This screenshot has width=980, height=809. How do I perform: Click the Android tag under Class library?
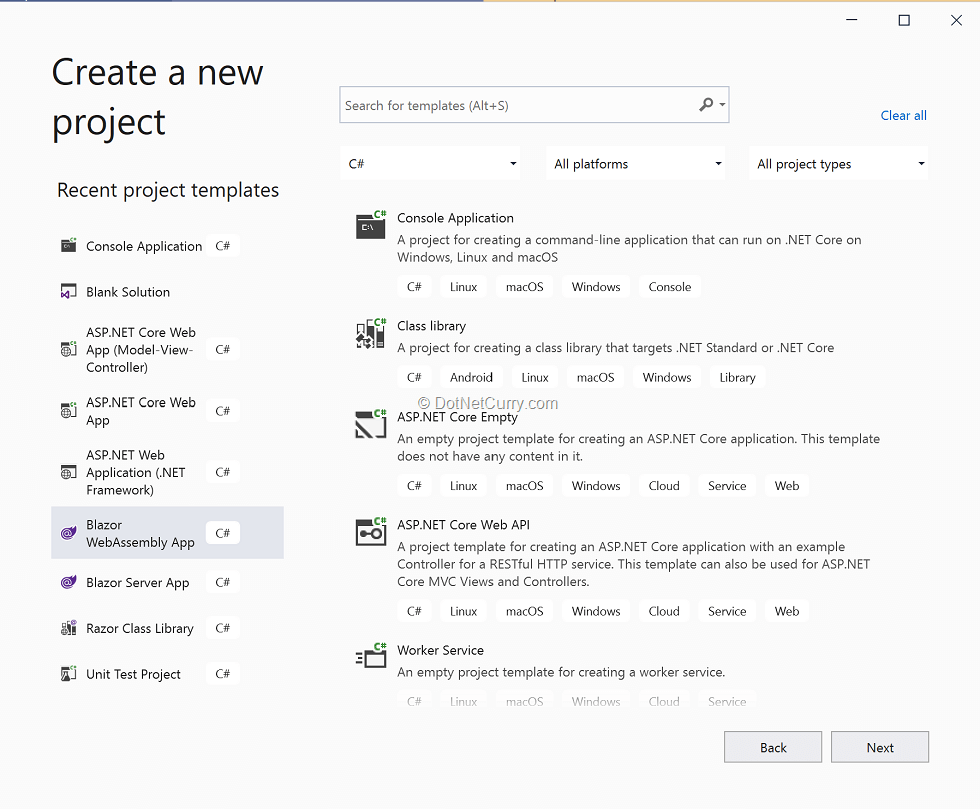[471, 377]
